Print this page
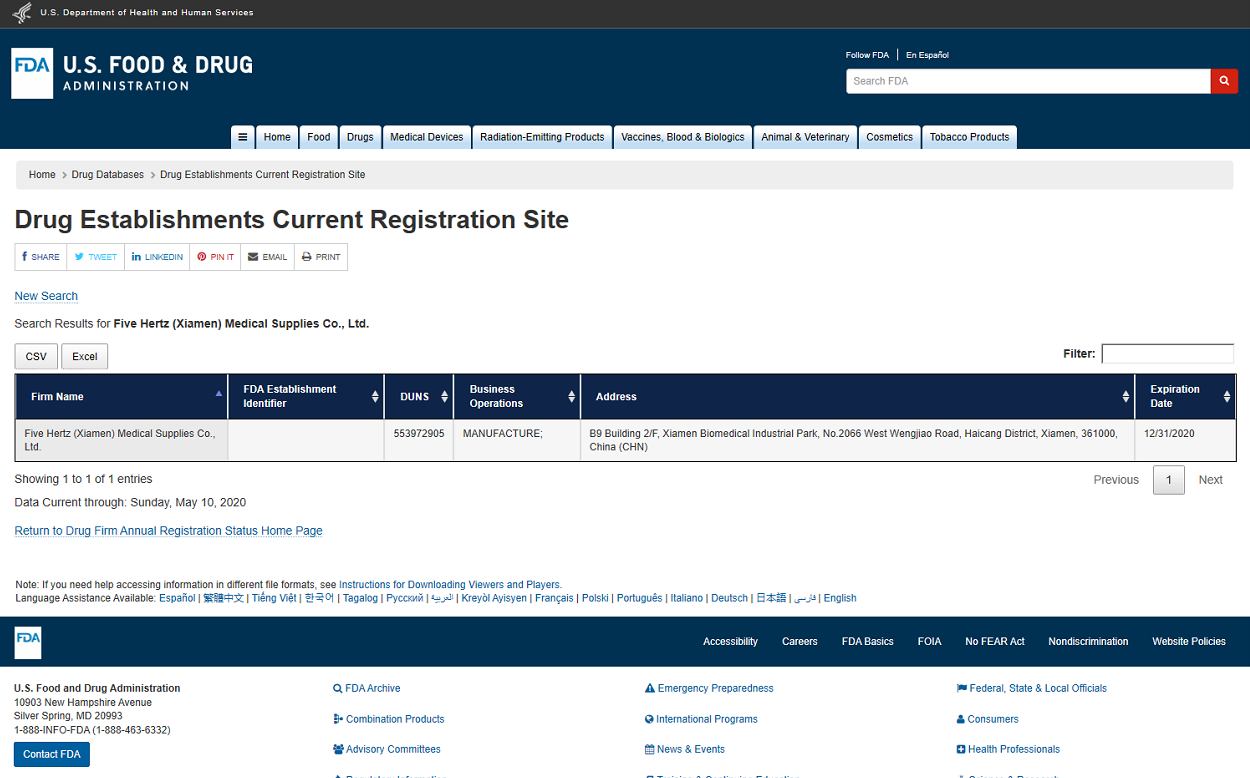Screen dimensions: 1250x778 pyautogui.click(x=321, y=257)
